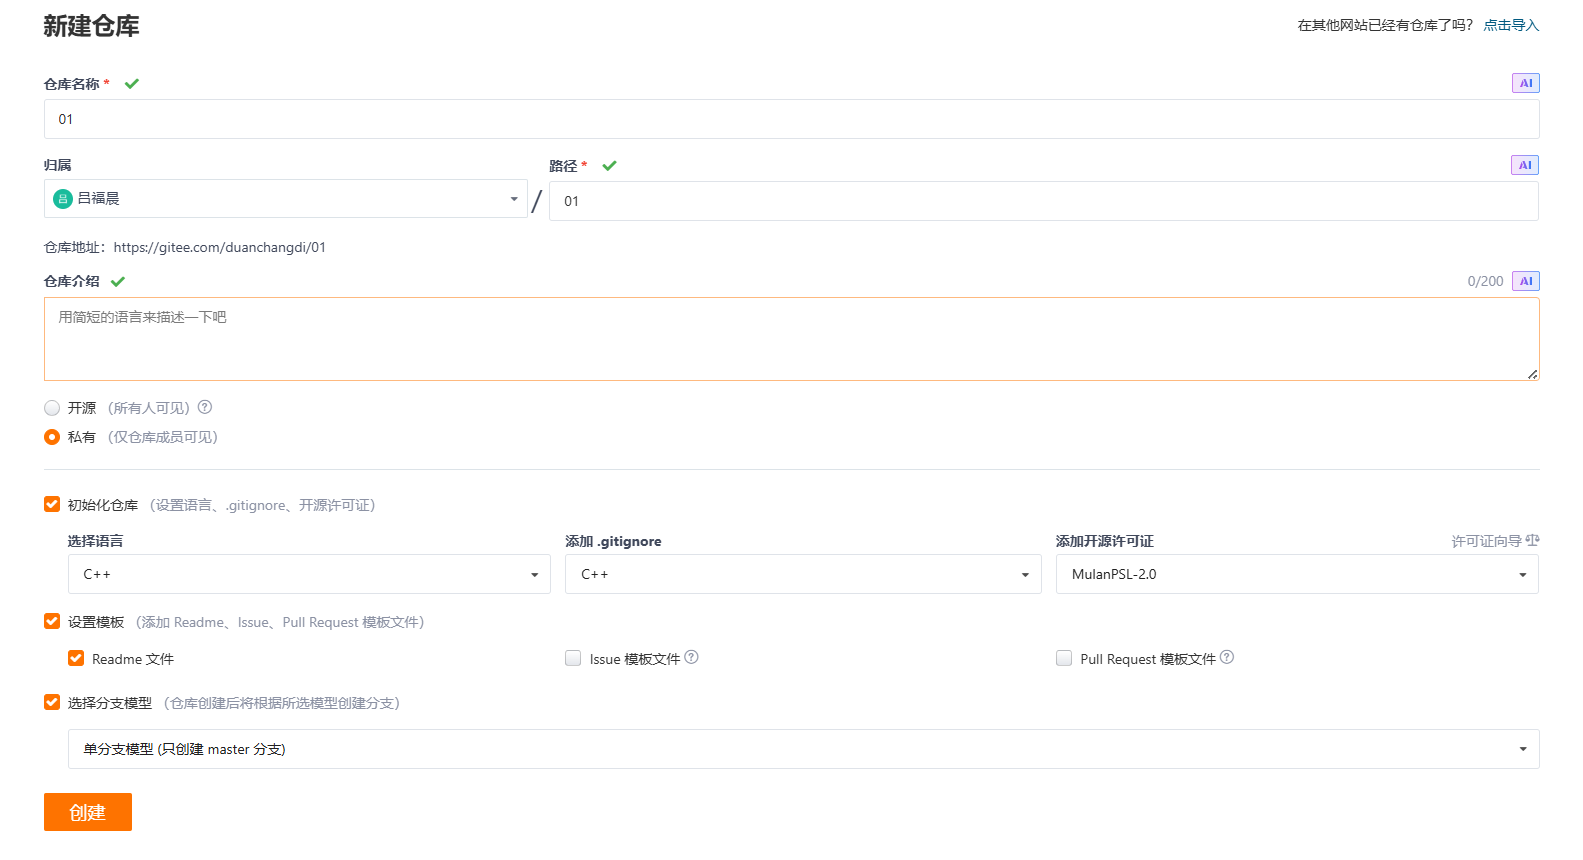1583x860 pixels.
Task: Click help icon beside Issue 模板文件
Action: tap(691, 657)
